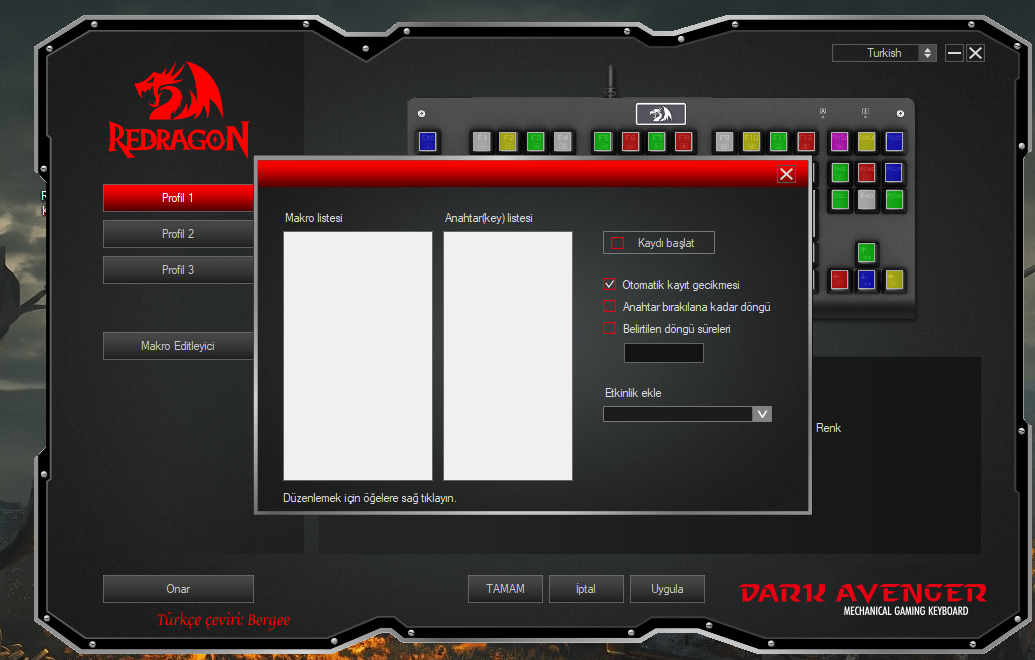Select the yellow ScrLk key
This screenshot has width=1035, height=660.
point(866,141)
